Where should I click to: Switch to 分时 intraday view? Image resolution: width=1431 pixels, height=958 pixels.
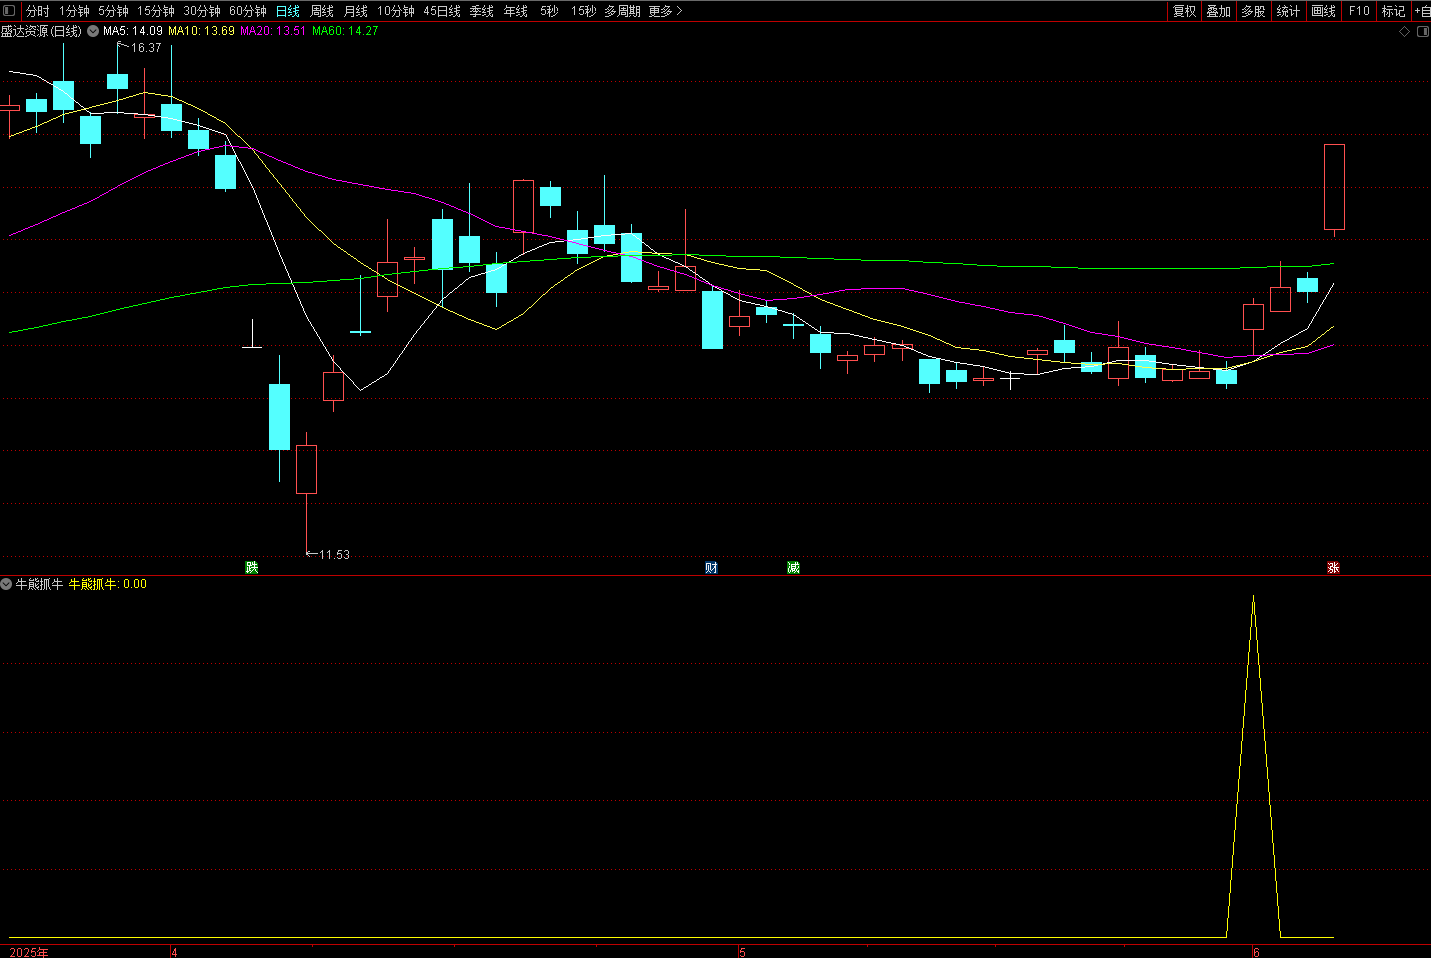pyautogui.click(x=37, y=11)
